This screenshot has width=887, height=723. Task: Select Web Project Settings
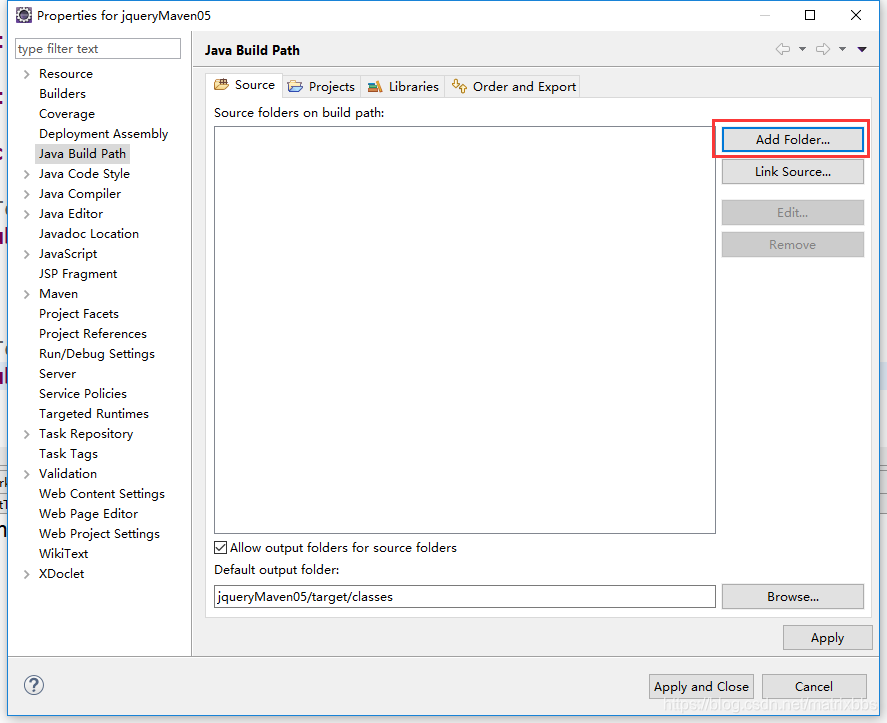point(100,533)
